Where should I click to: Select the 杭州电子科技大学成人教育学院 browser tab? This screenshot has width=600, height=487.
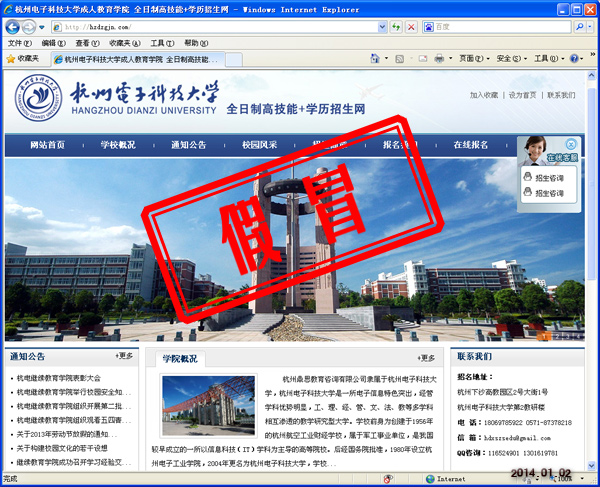(x=137, y=59)
